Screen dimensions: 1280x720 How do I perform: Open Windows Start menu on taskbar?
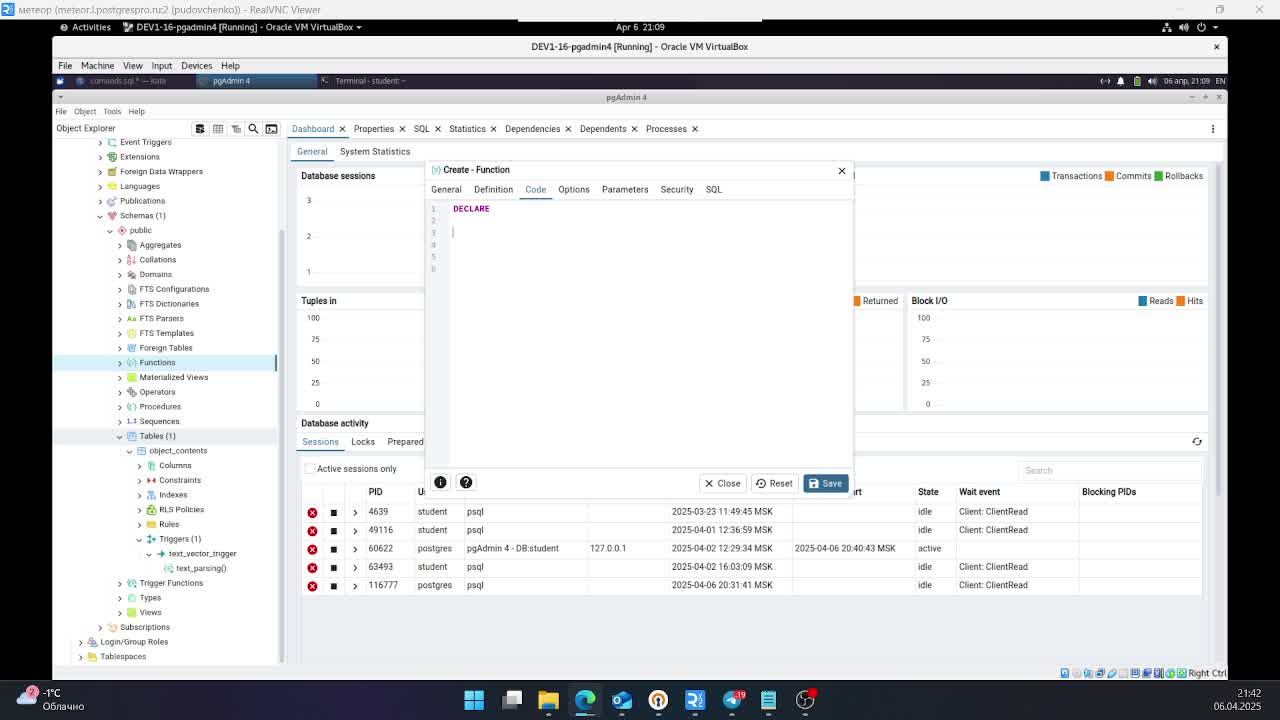coord(474,699)
